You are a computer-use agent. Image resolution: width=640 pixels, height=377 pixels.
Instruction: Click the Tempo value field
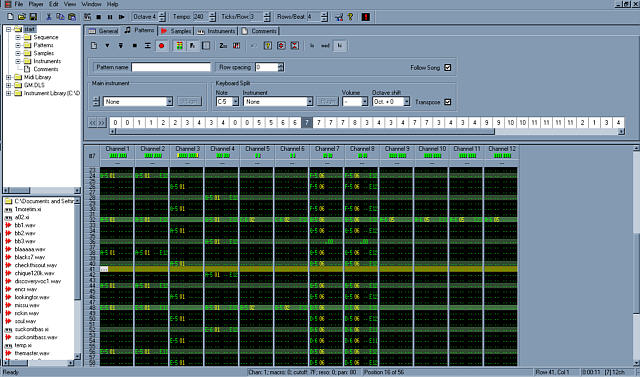click(200, 17)
